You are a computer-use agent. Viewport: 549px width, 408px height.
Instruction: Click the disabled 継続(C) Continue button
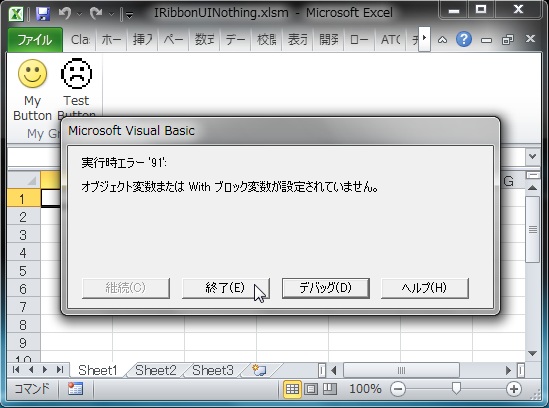[x=126, y=288]
